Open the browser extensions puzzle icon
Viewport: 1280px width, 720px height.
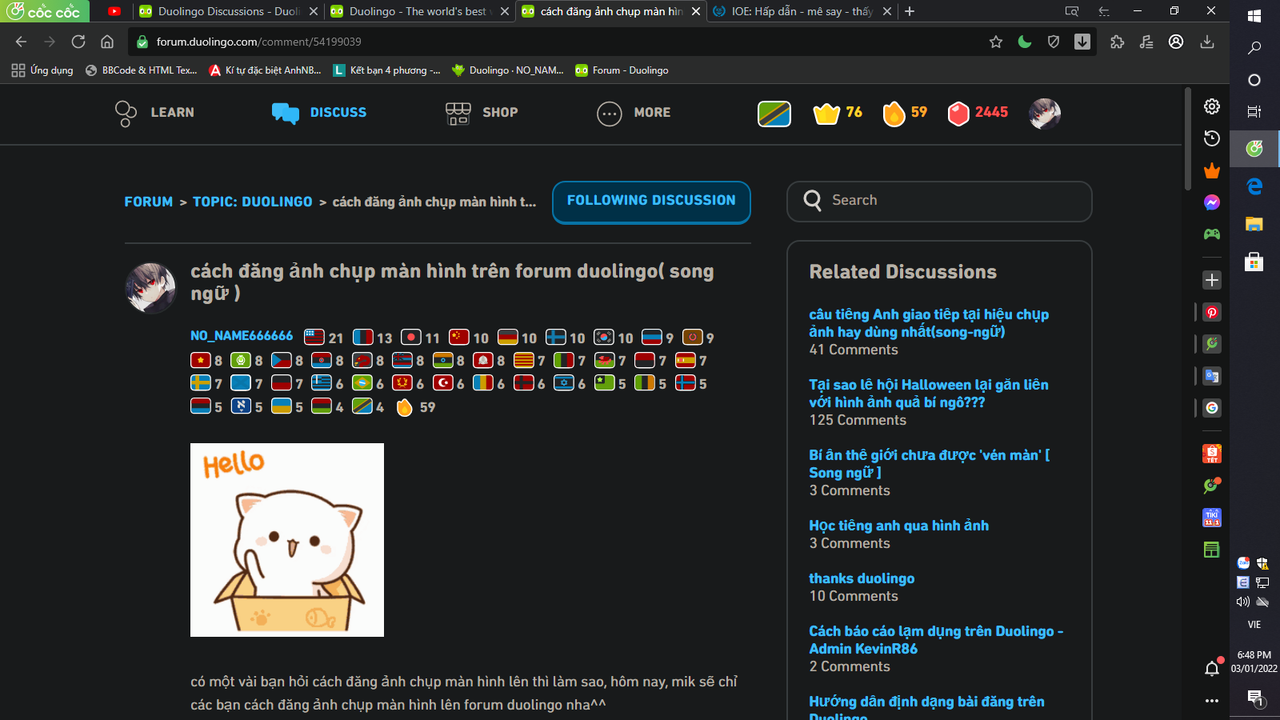coord(1118,42)
